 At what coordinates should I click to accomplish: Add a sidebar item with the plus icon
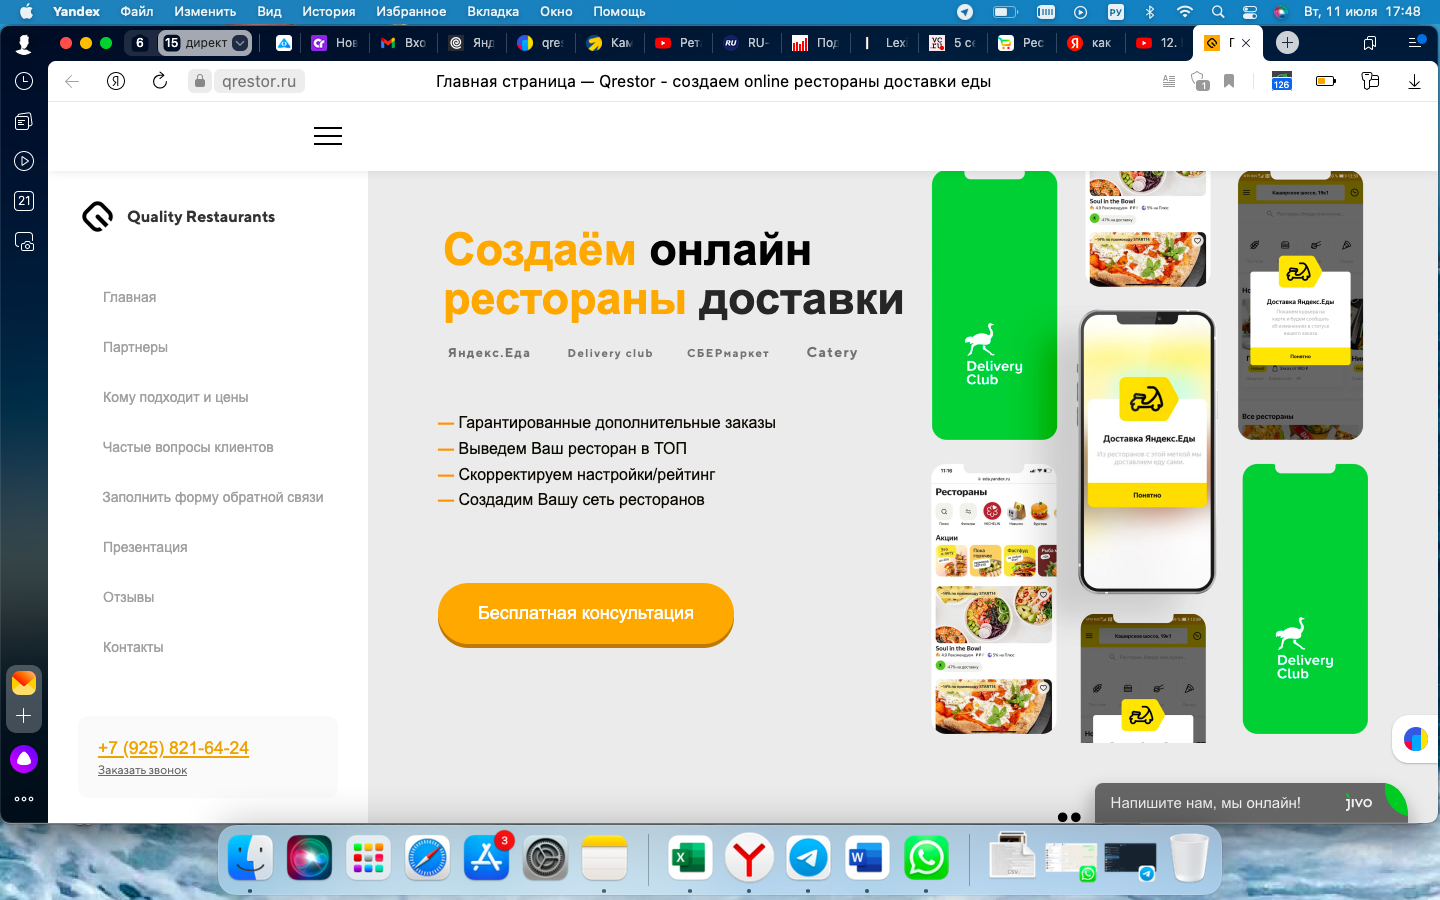(x=24, y=716)
